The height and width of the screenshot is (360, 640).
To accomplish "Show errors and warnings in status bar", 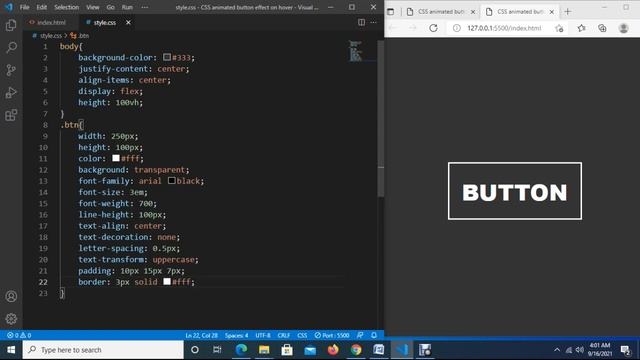I will pyautogui.click(x=19, y=335).
